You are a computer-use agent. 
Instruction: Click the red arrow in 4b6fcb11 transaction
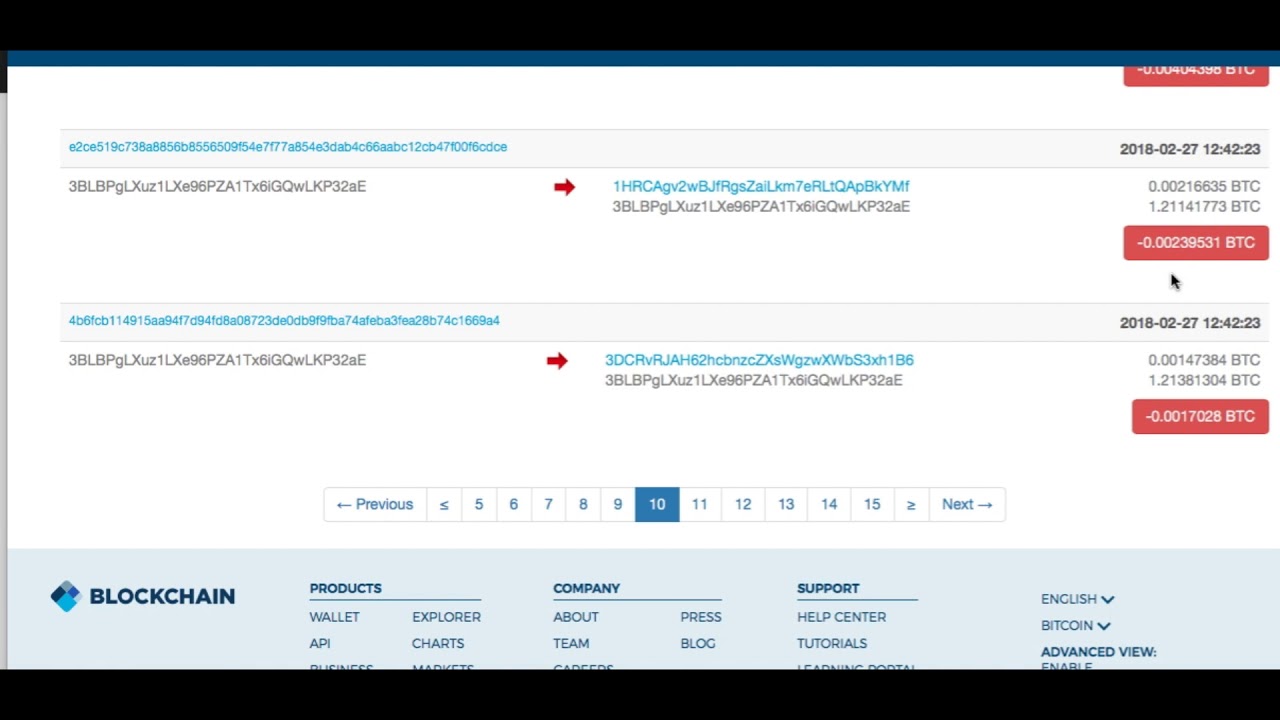tap(557, 361)
